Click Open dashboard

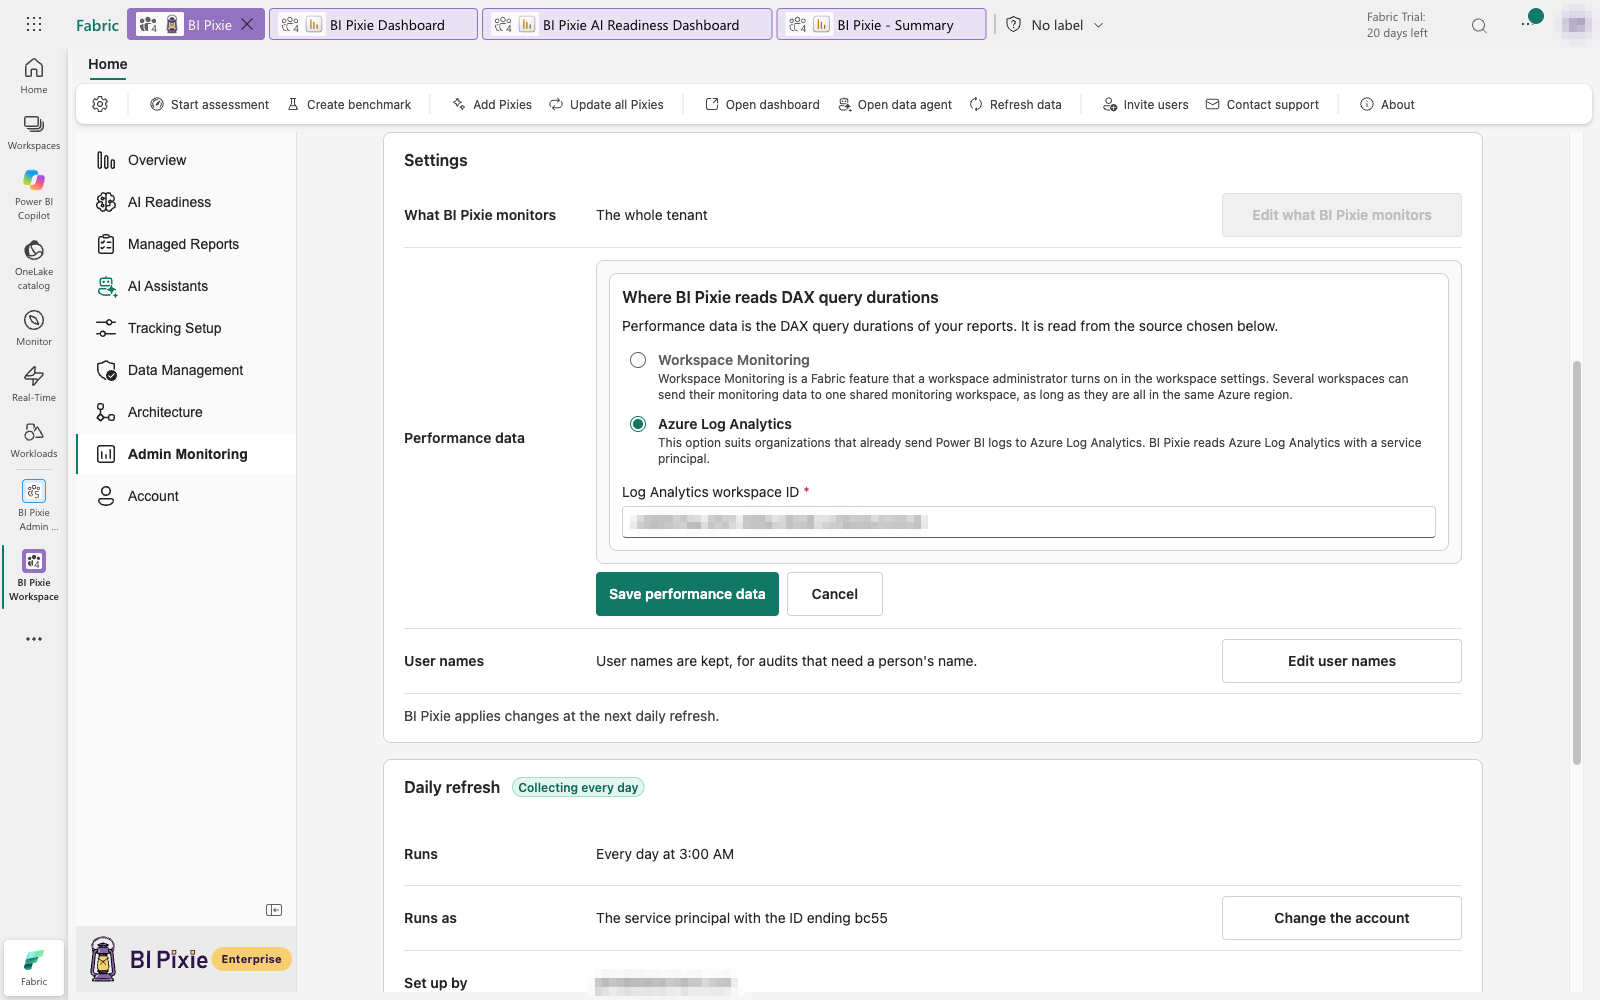click(762, 104)
